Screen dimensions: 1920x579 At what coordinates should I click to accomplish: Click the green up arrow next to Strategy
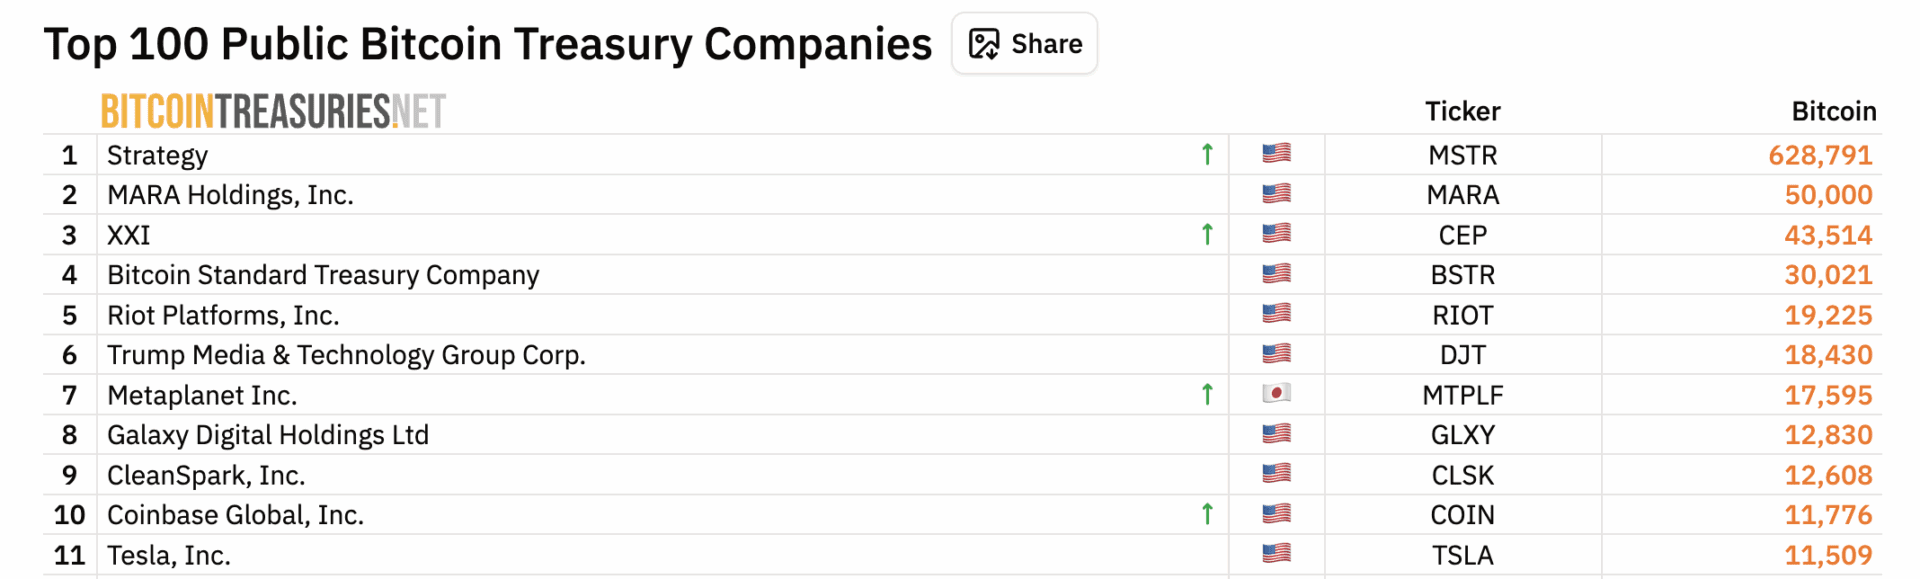[x=1207, y=154]
